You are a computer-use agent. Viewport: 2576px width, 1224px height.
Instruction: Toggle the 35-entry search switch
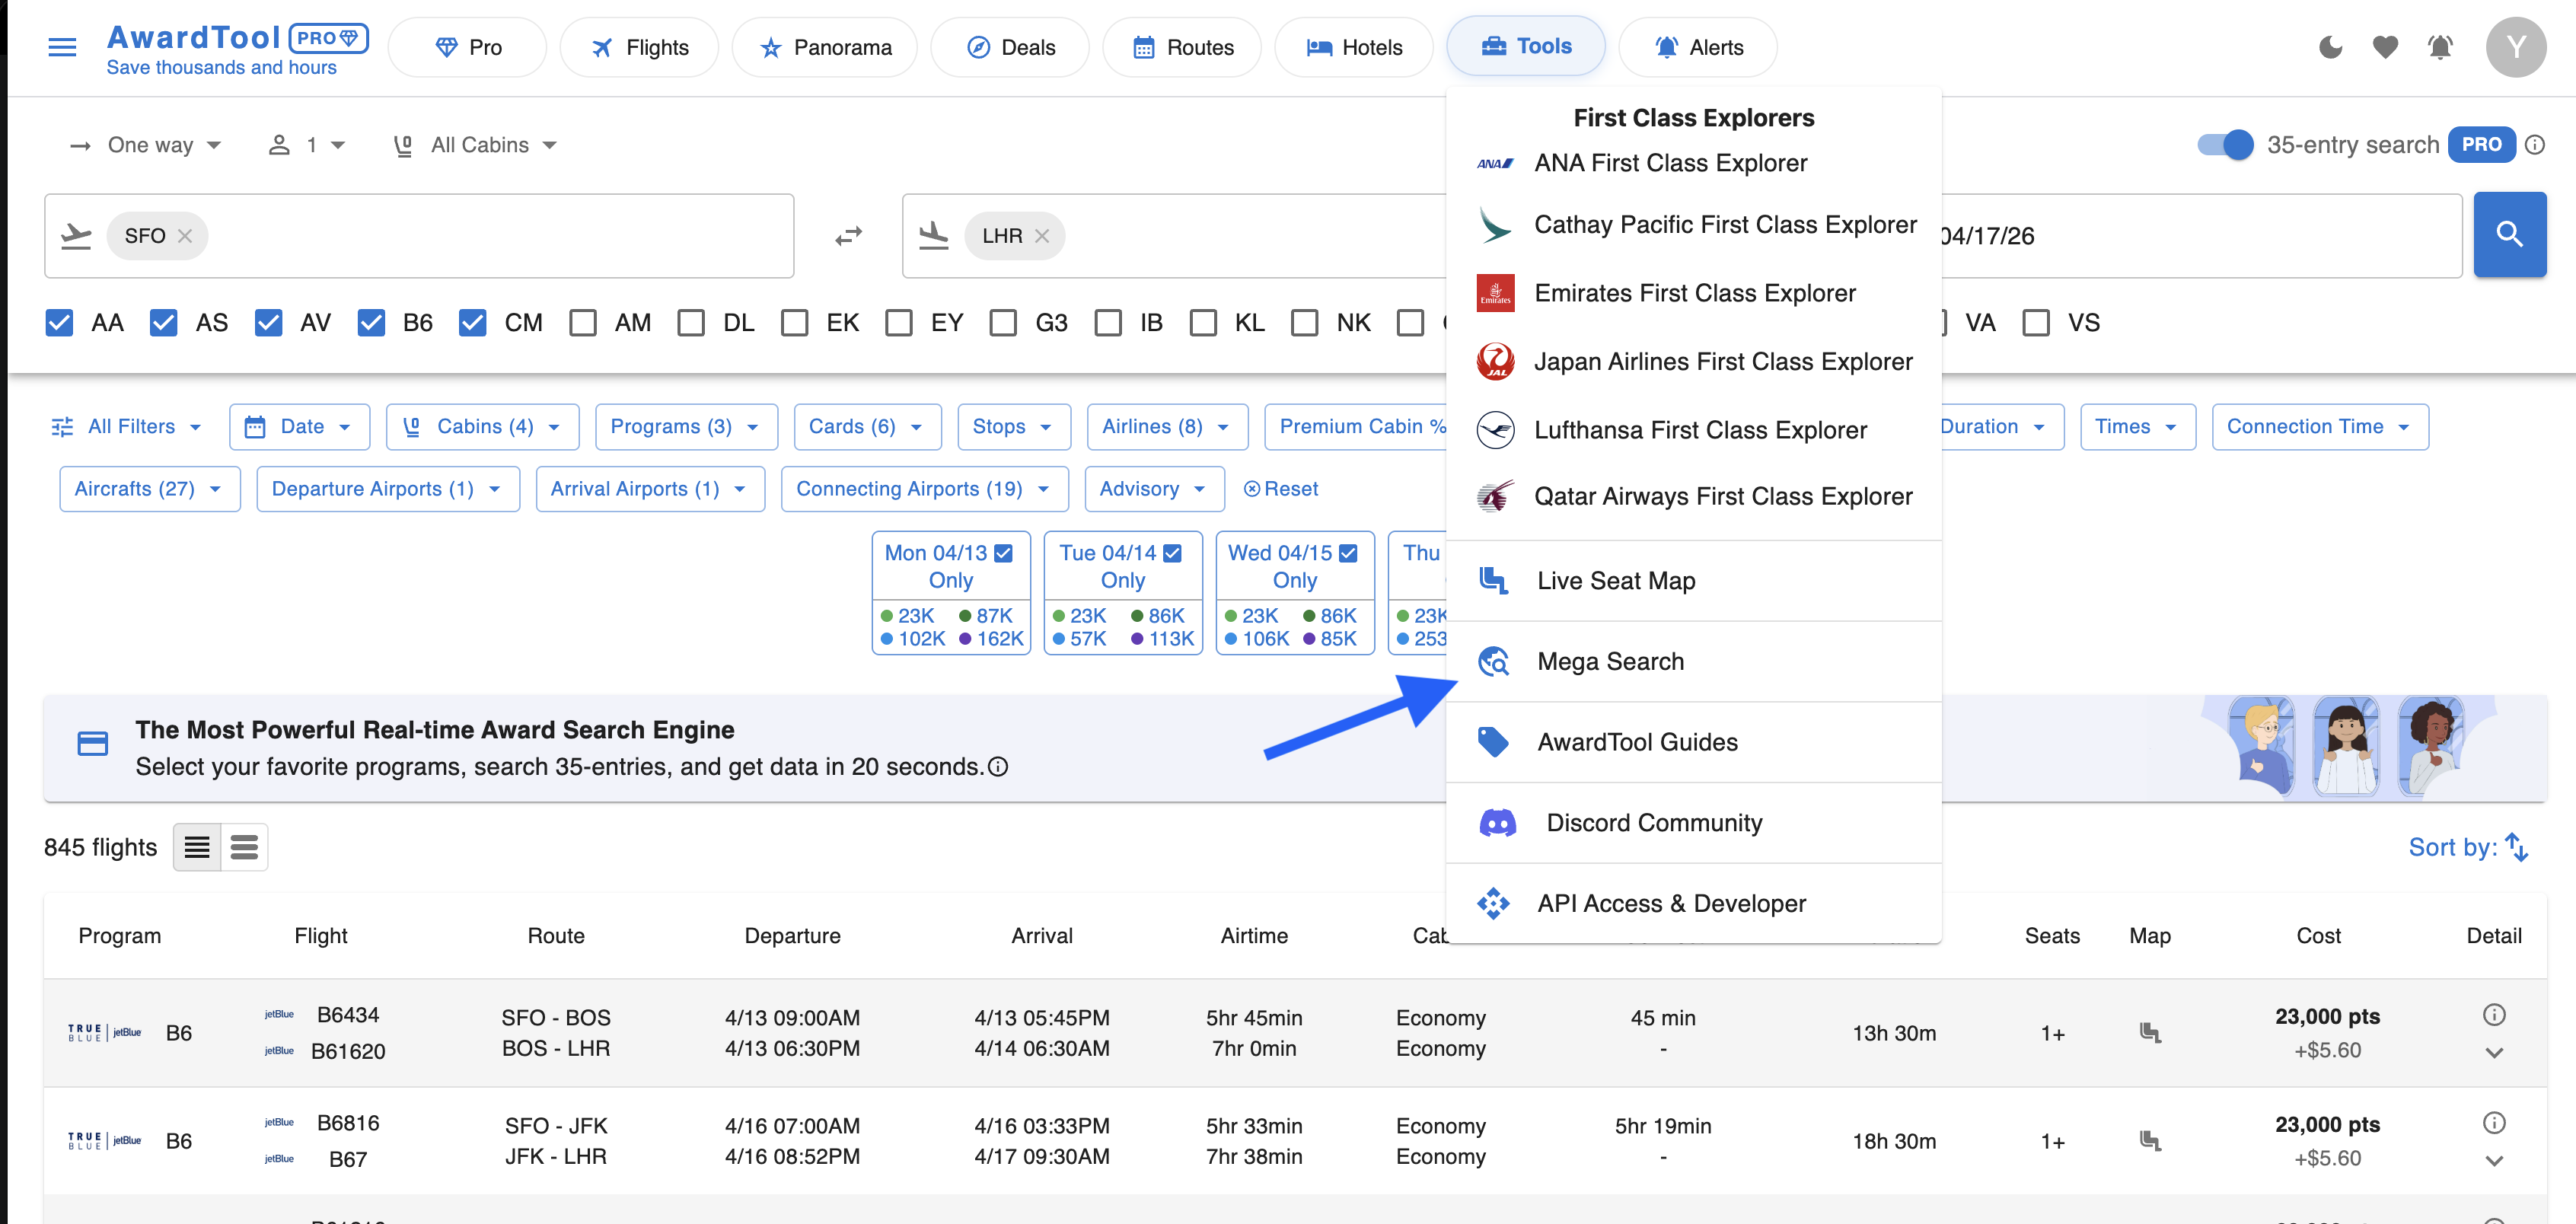pos(2225,145)
